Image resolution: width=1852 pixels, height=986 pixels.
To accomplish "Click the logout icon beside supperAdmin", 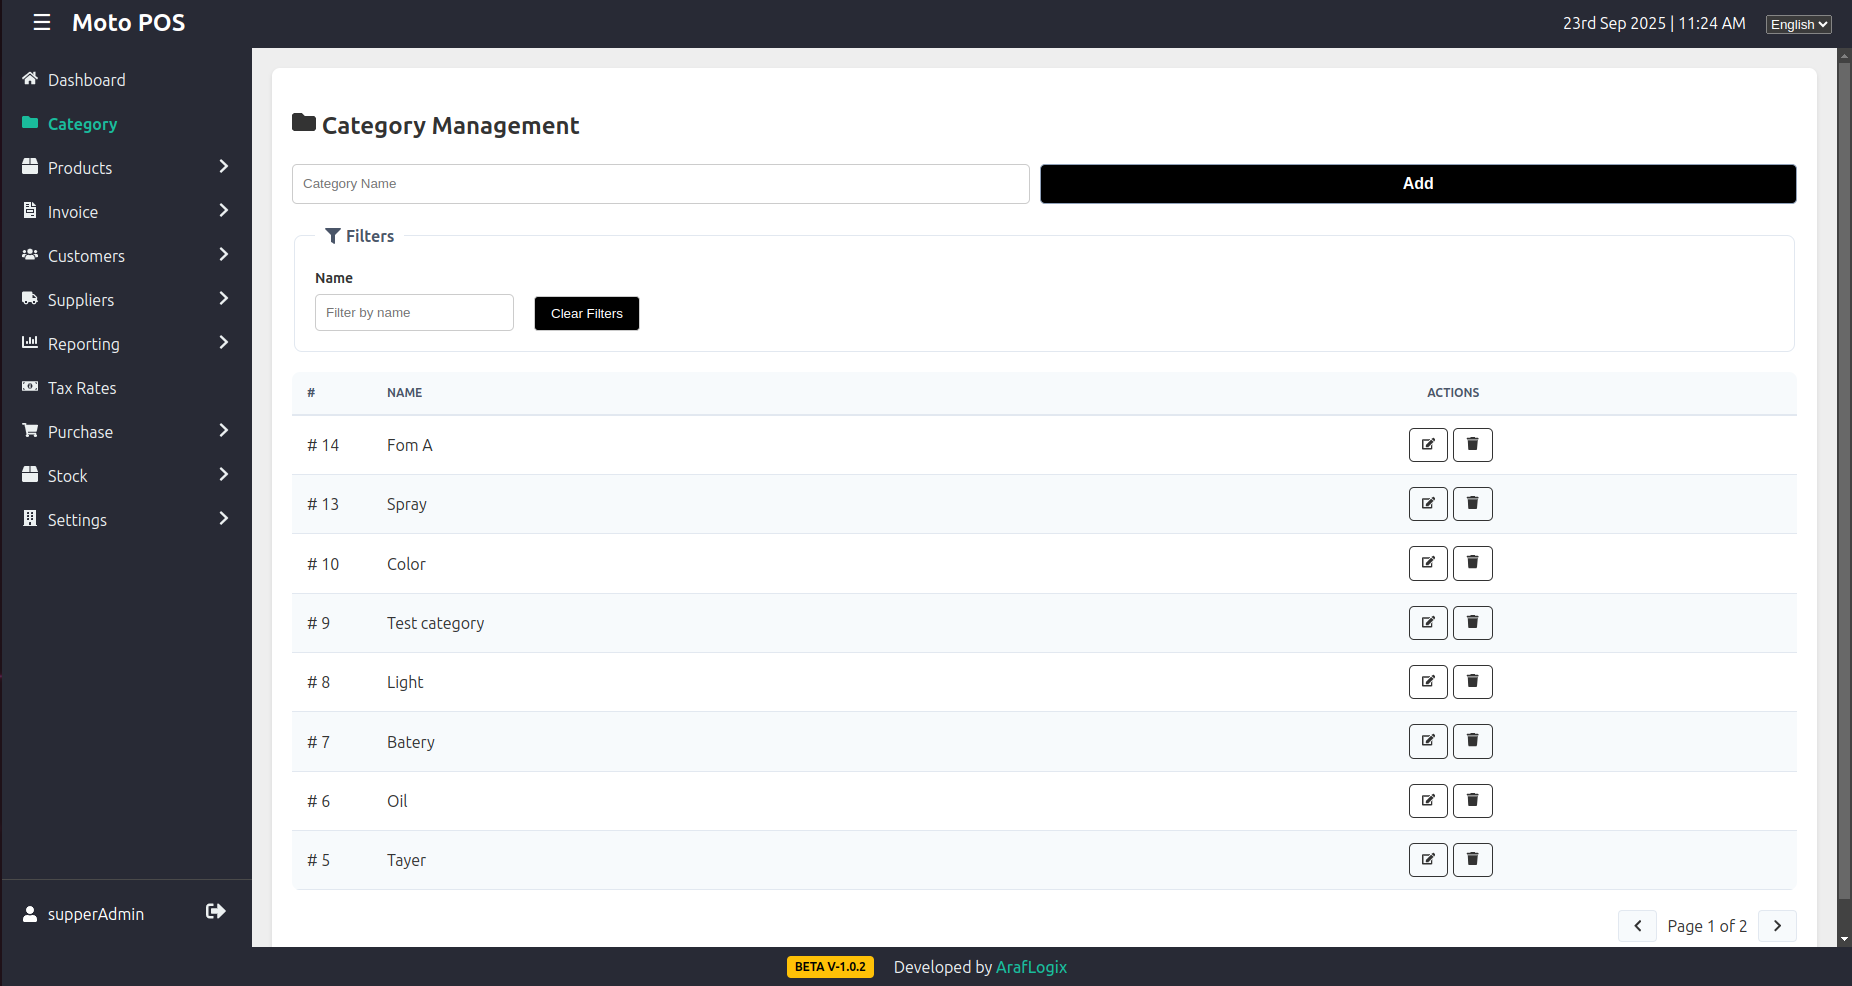I will (x=215, y=912).
